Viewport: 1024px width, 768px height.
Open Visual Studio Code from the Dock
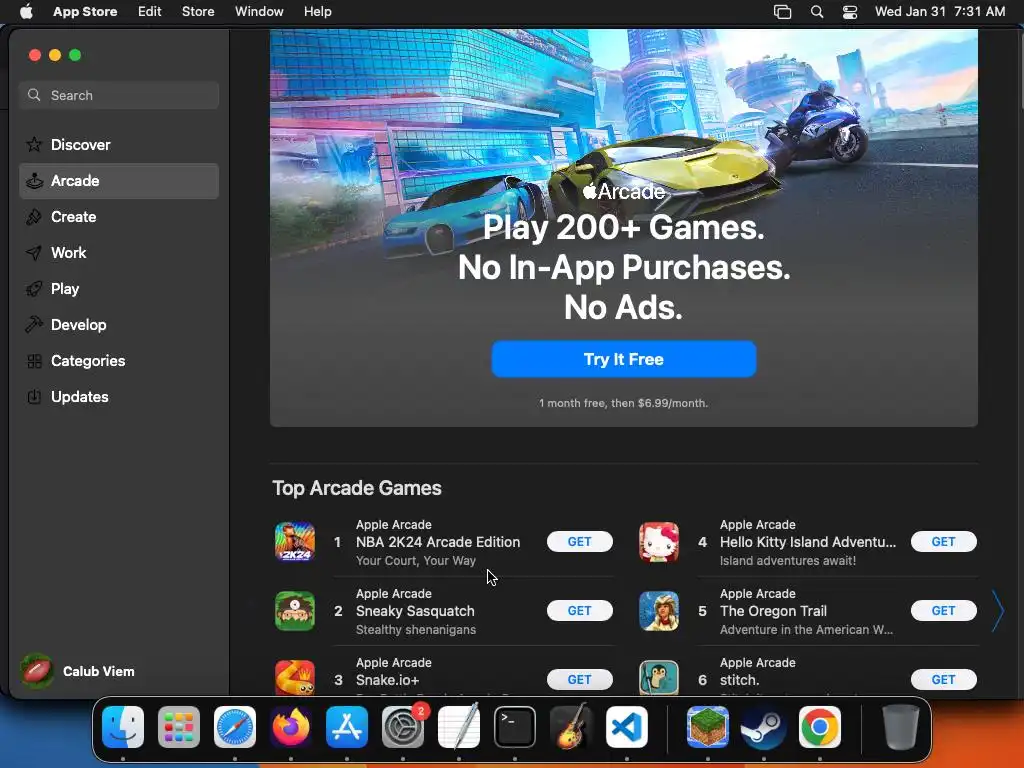click(627, 727)
